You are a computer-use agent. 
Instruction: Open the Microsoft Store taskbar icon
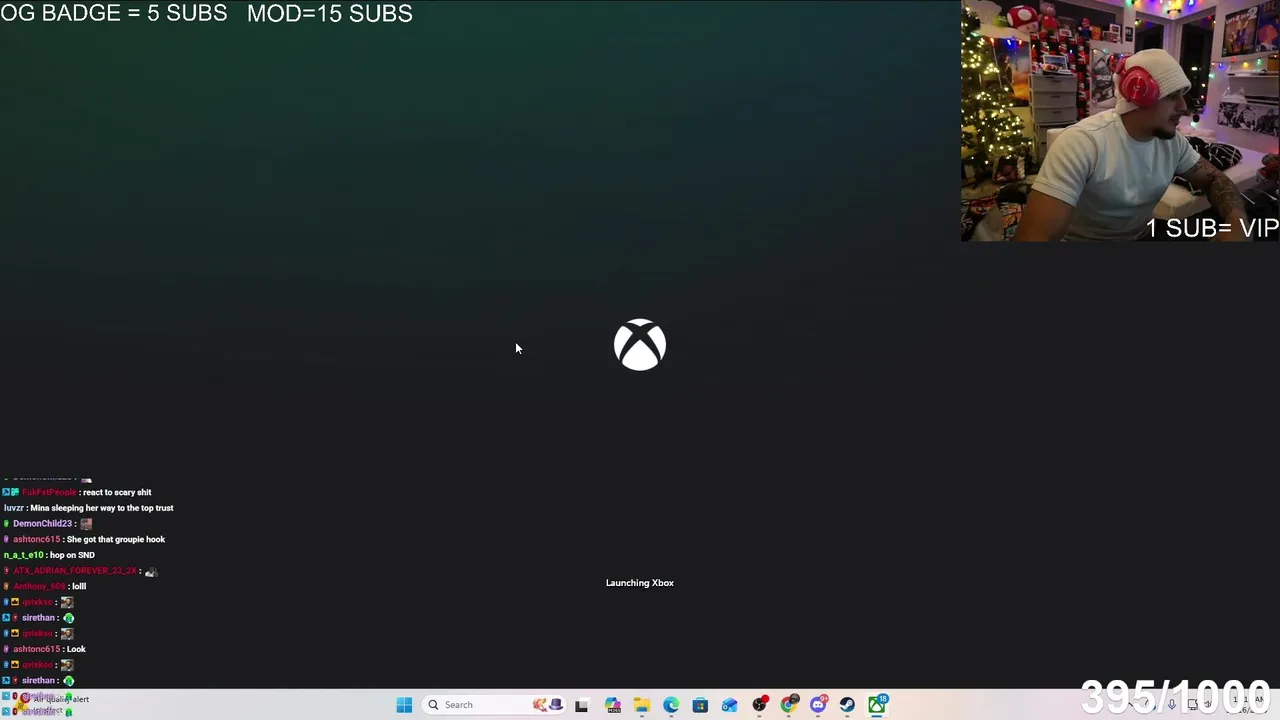700,705
